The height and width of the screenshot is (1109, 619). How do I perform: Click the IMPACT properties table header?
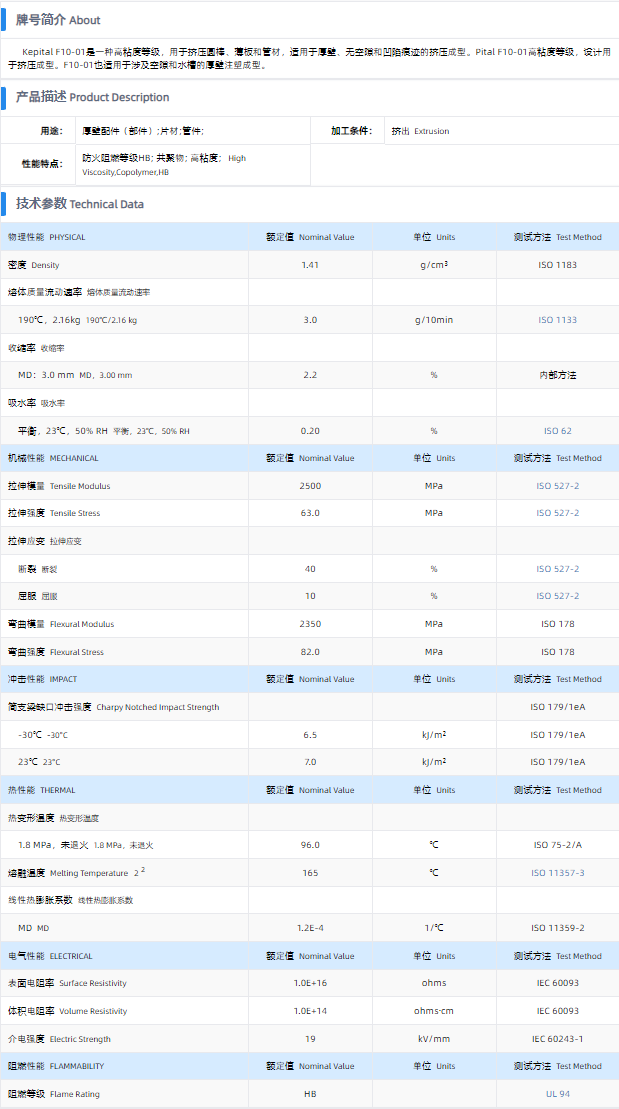tap(42, 679)
